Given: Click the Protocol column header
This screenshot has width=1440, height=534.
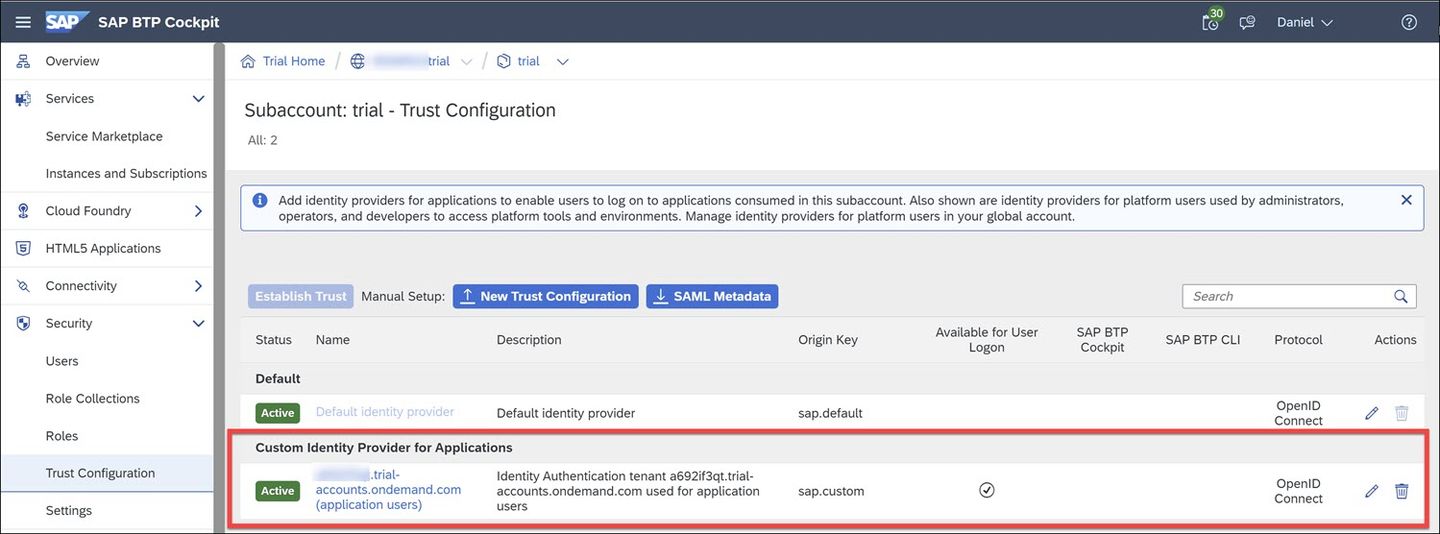Looking at the screenshot, I should (x=1298, y=340).
